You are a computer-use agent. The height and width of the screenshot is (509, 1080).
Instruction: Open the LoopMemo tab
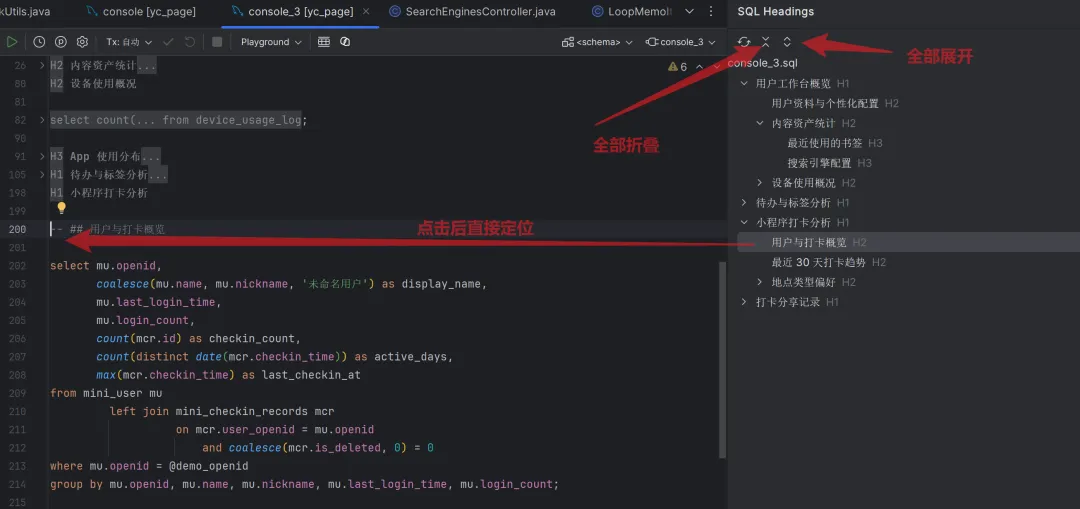pyautogui.click(x=633, y=12)
